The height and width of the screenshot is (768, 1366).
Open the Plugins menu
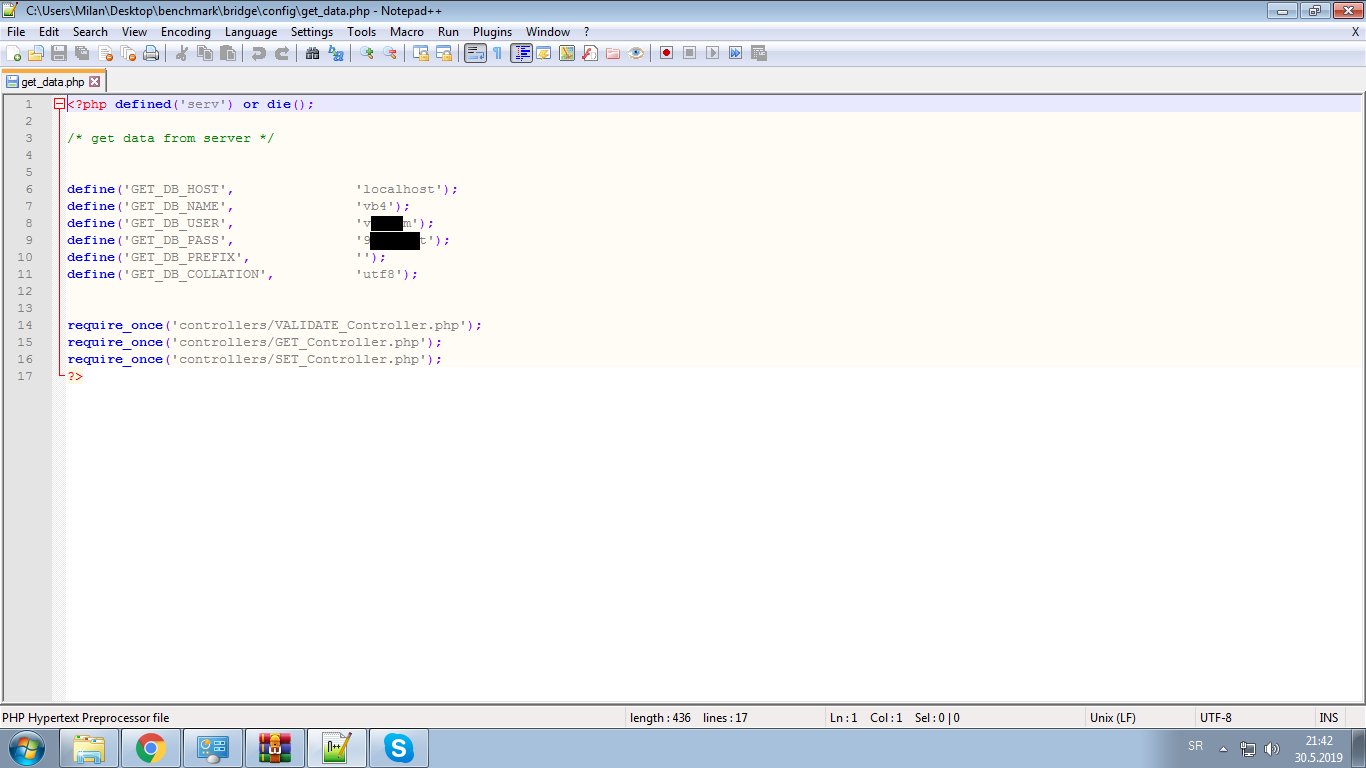[492, 32]
